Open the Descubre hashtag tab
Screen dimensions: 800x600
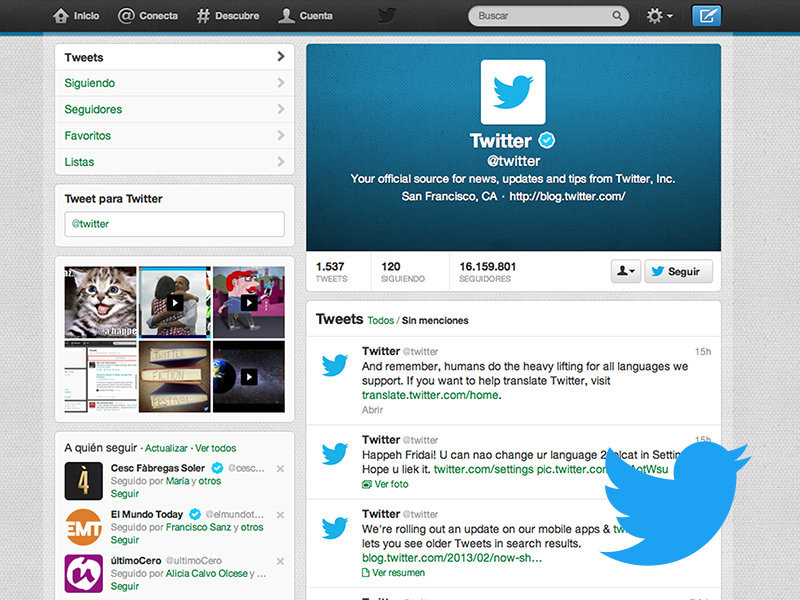point(228,16)
